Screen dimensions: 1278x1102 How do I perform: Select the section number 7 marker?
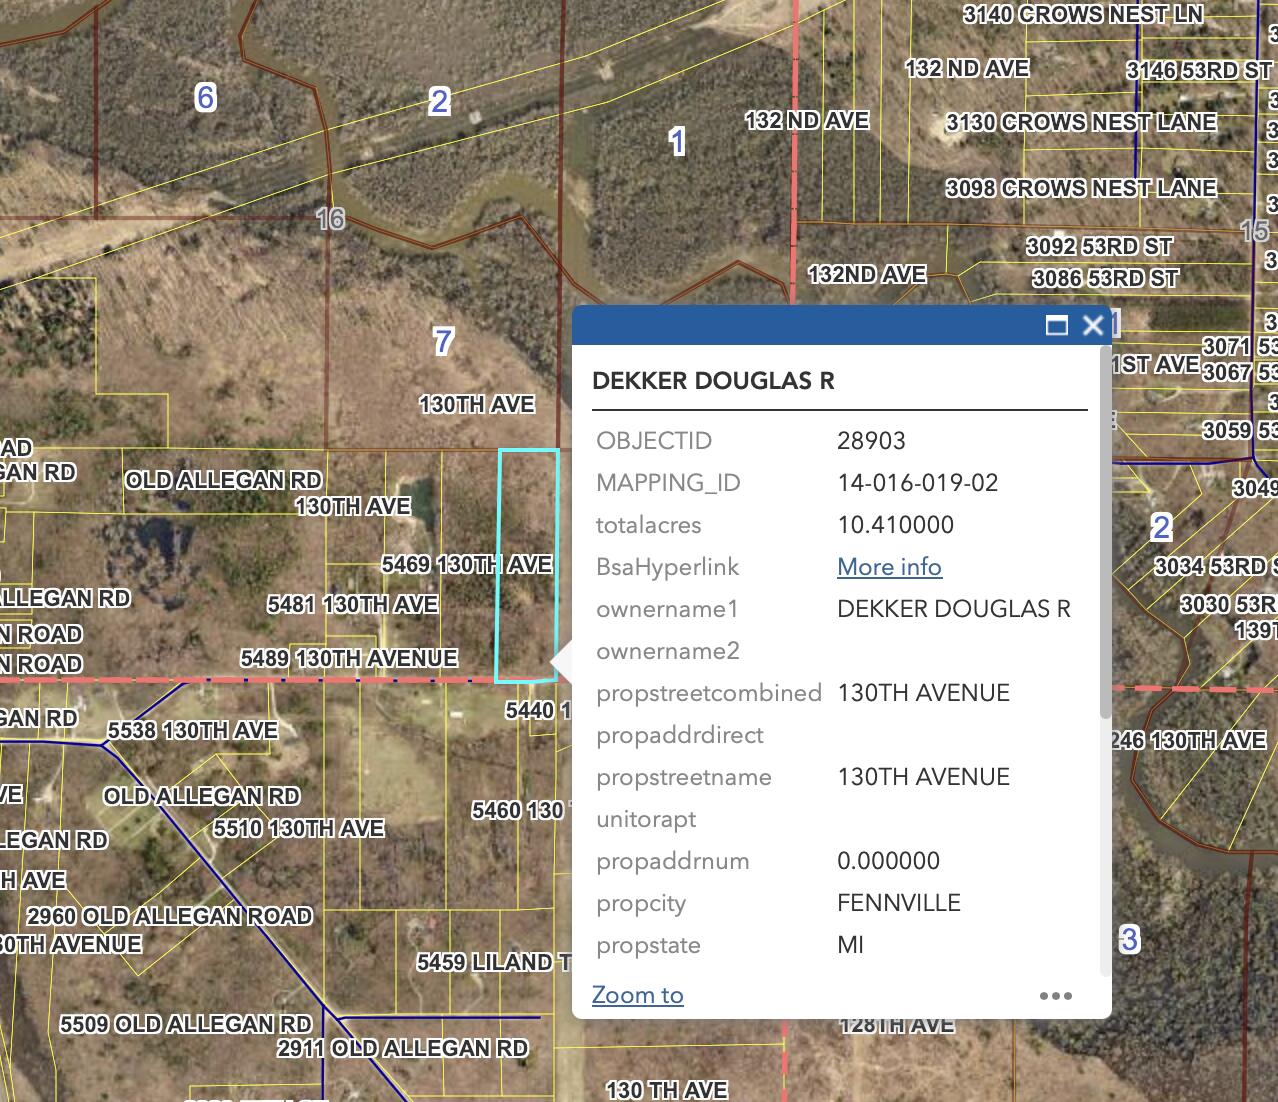point(443,341)
